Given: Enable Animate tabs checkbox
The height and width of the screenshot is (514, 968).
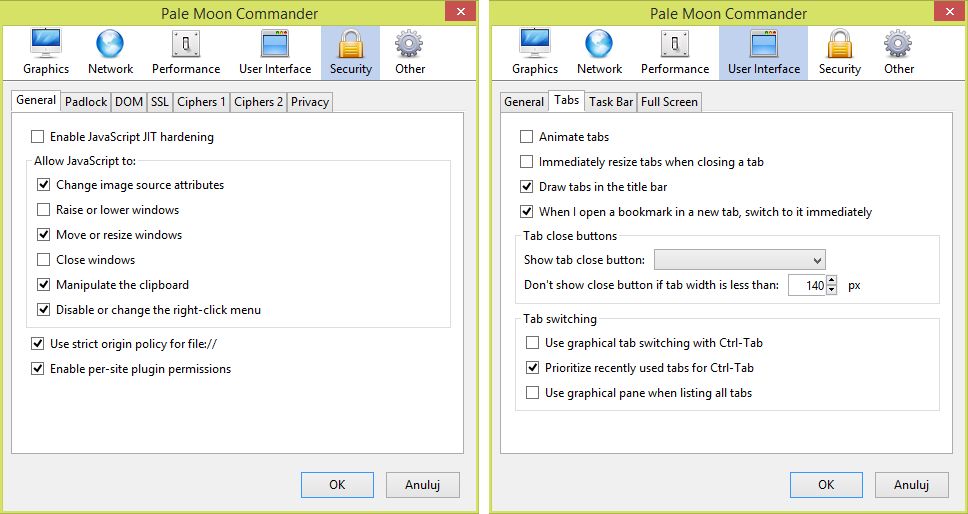Looking at the screenshot, I should [x=527, y=136].
